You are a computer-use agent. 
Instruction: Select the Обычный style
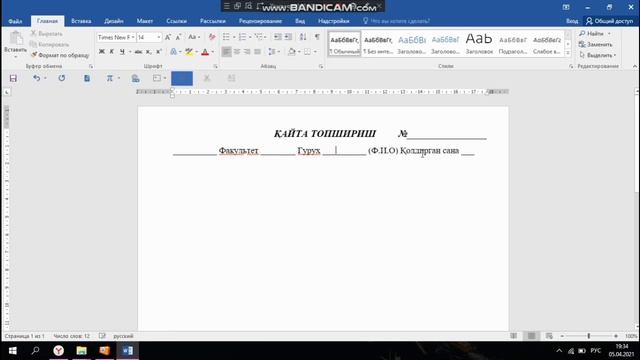[x=344, y=44]
